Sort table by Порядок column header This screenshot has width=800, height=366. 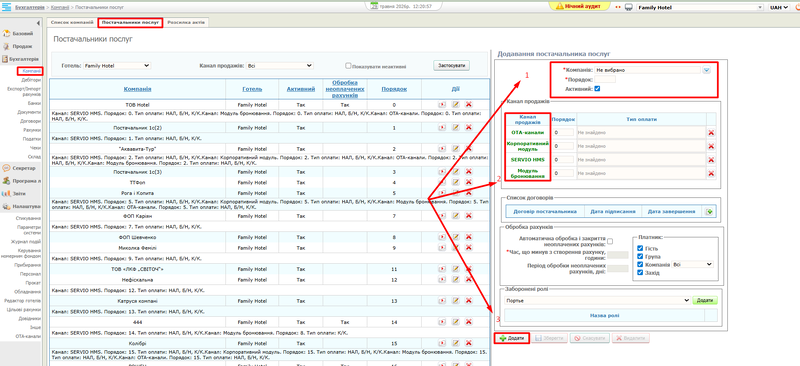click(x=394, y=89)
